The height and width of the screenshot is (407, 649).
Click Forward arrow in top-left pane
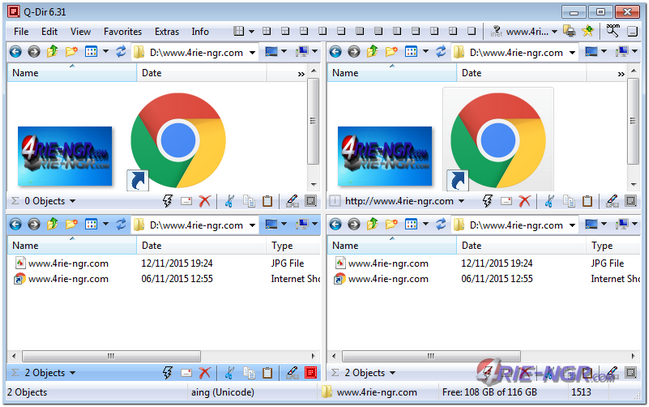coord(34,52)
